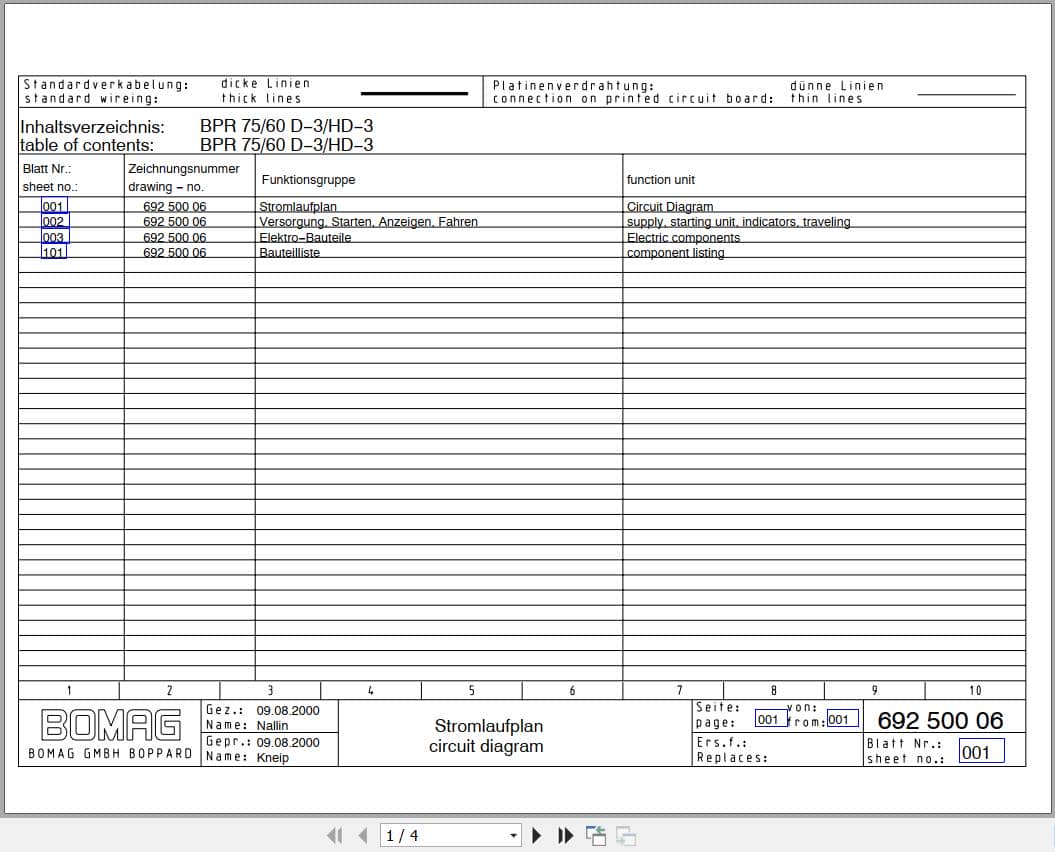Click the 'Inhaltsverzeichnis:' heading
1055x852 pixels.
pos(92,127)
